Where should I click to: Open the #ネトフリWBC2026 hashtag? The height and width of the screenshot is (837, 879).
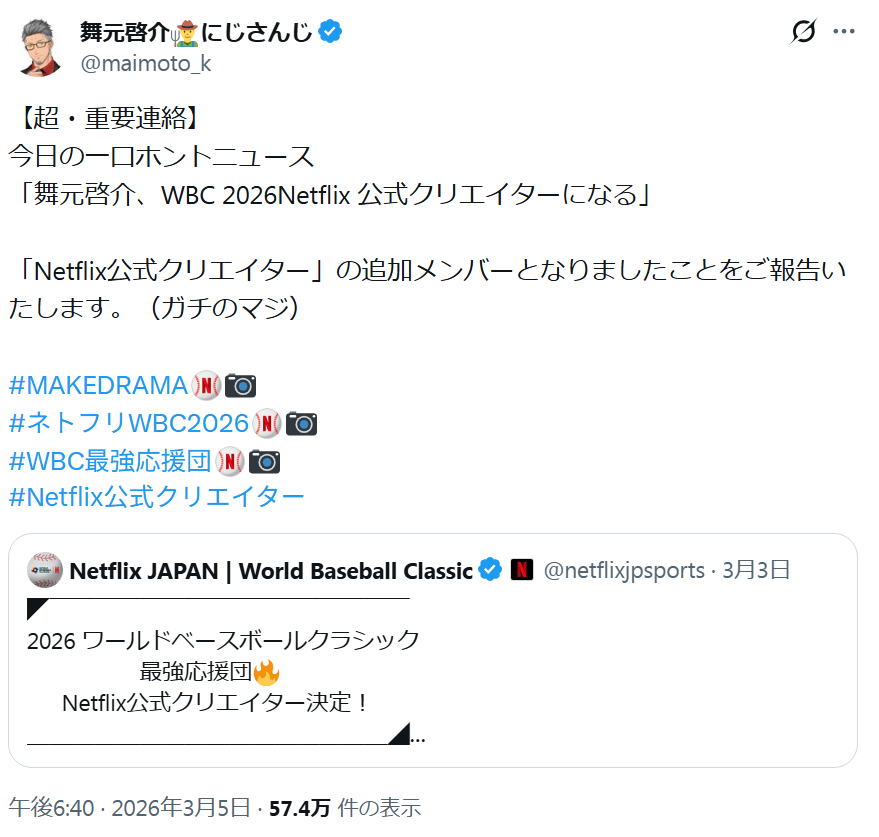point(128,423)
